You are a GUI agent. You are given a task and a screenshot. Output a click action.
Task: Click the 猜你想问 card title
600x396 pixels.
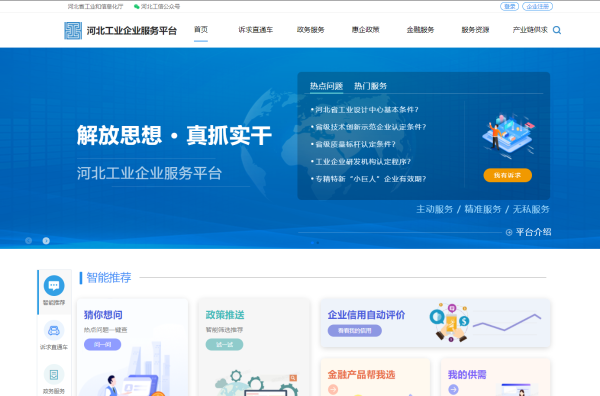click(x=103, y=315)
